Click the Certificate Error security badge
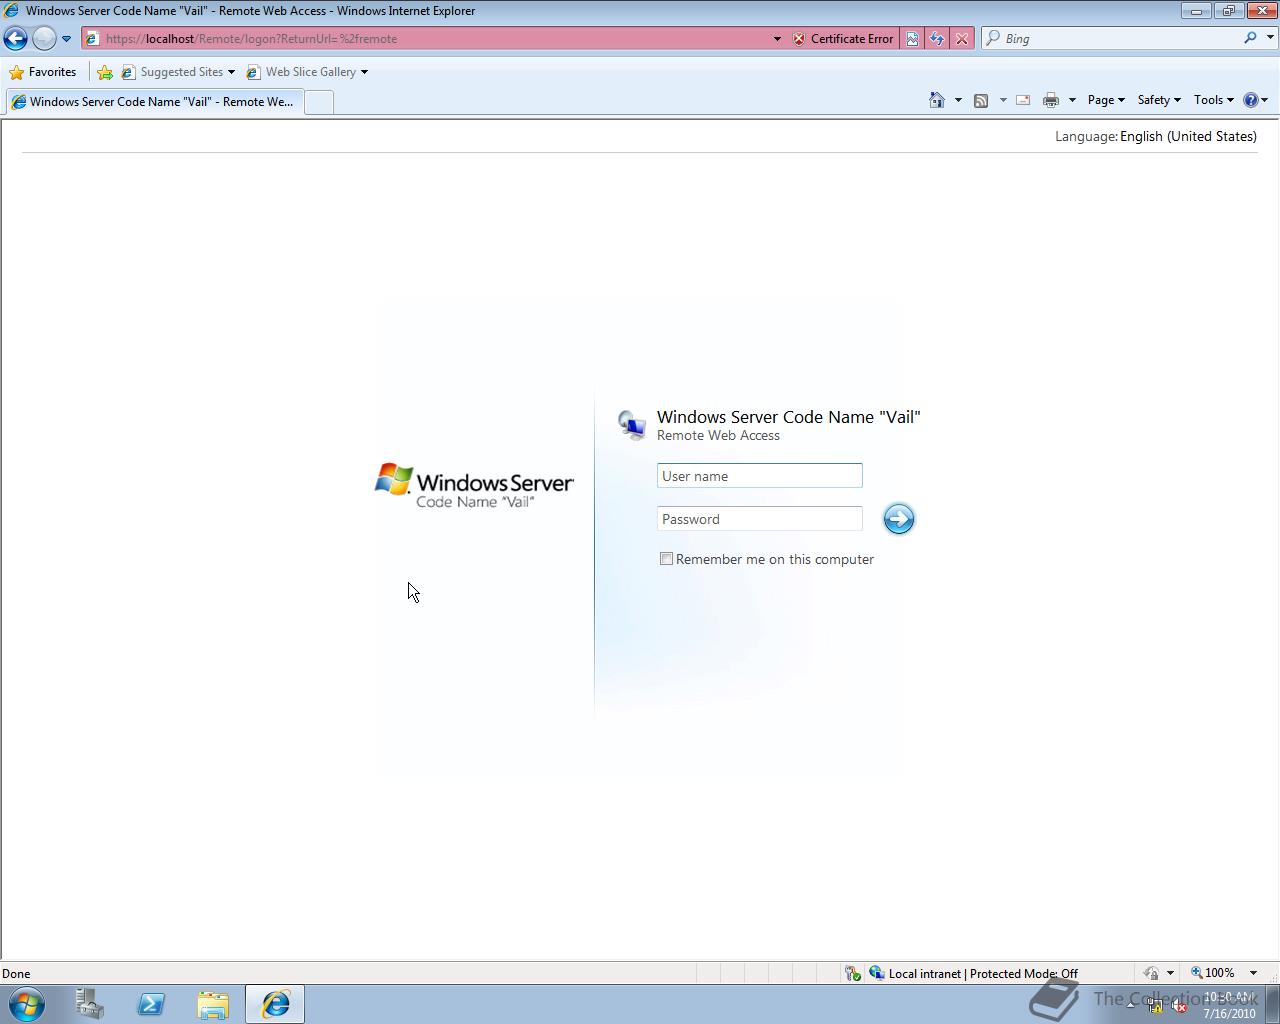The width and height of the screenshot is (1280, 1024). 843,38
